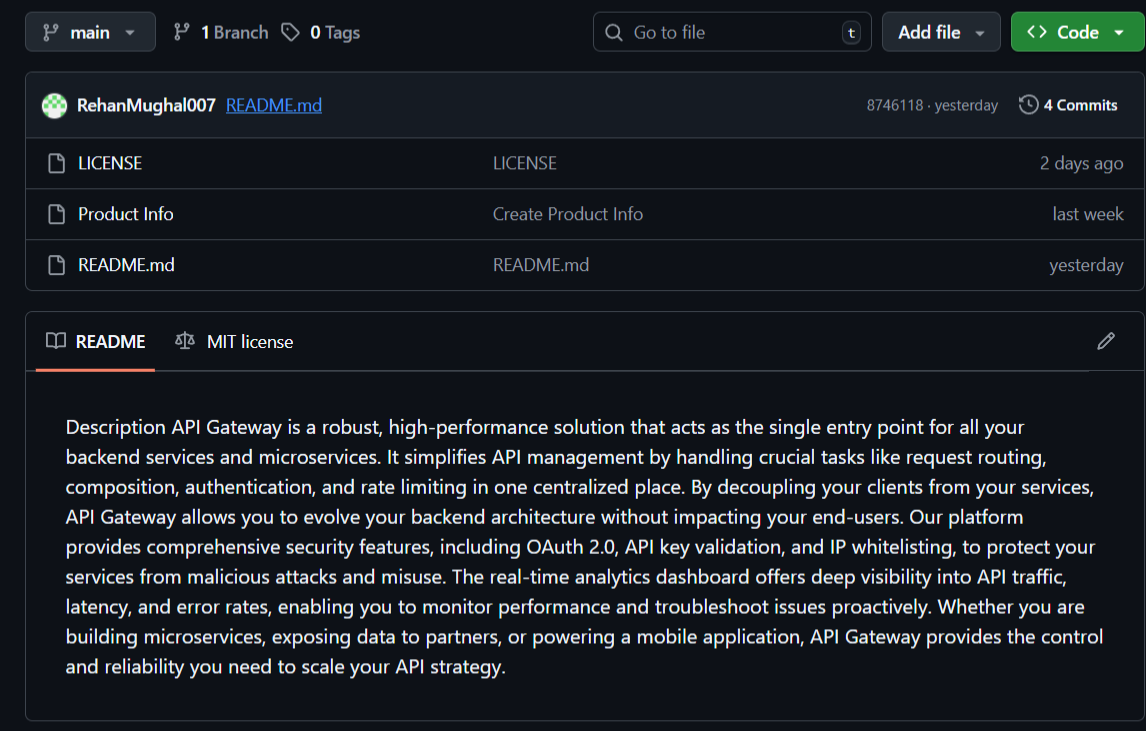Viewport: 1146px width, 731px height.
Task: Click the file icon beside LICENSE
Action: coord(57,163)
